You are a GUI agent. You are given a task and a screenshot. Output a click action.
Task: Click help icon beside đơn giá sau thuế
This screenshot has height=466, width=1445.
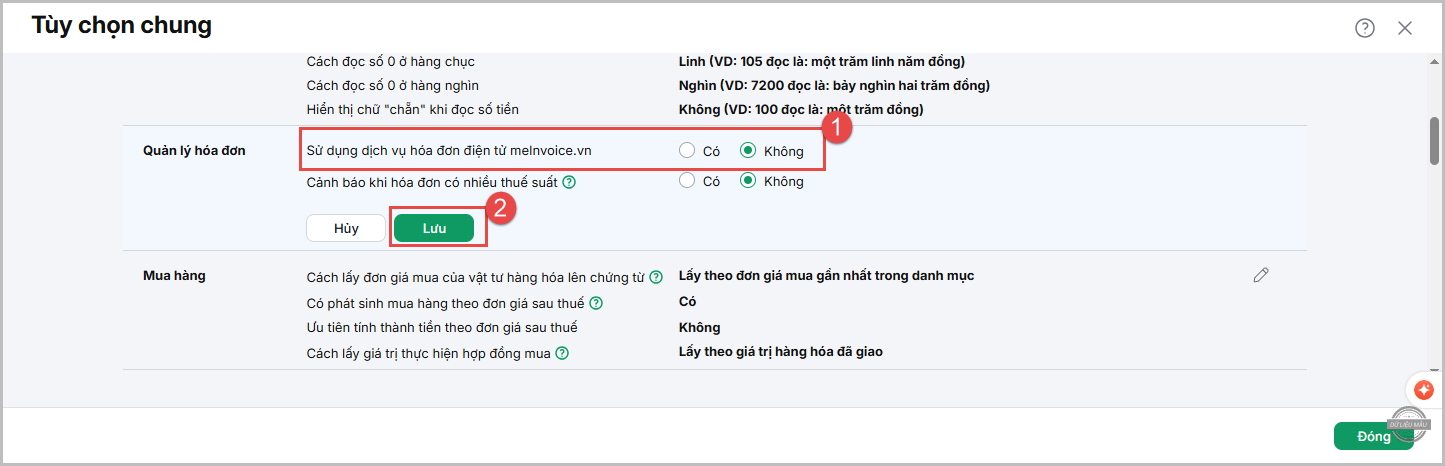595,303
